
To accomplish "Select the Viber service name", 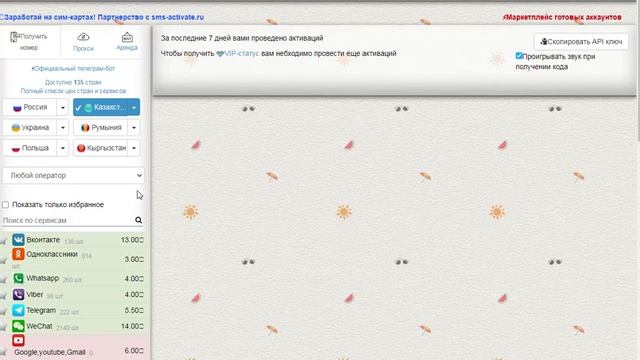I will tap(35, 294).
